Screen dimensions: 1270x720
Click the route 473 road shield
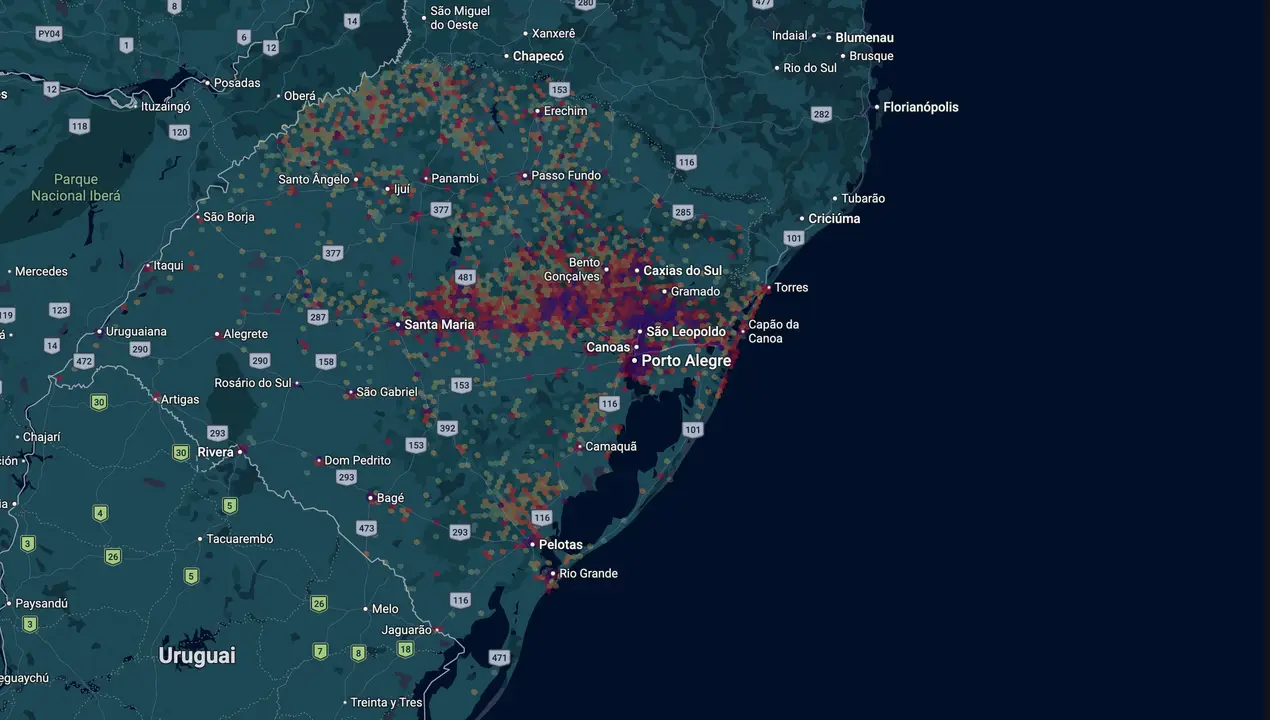(366, 528)
